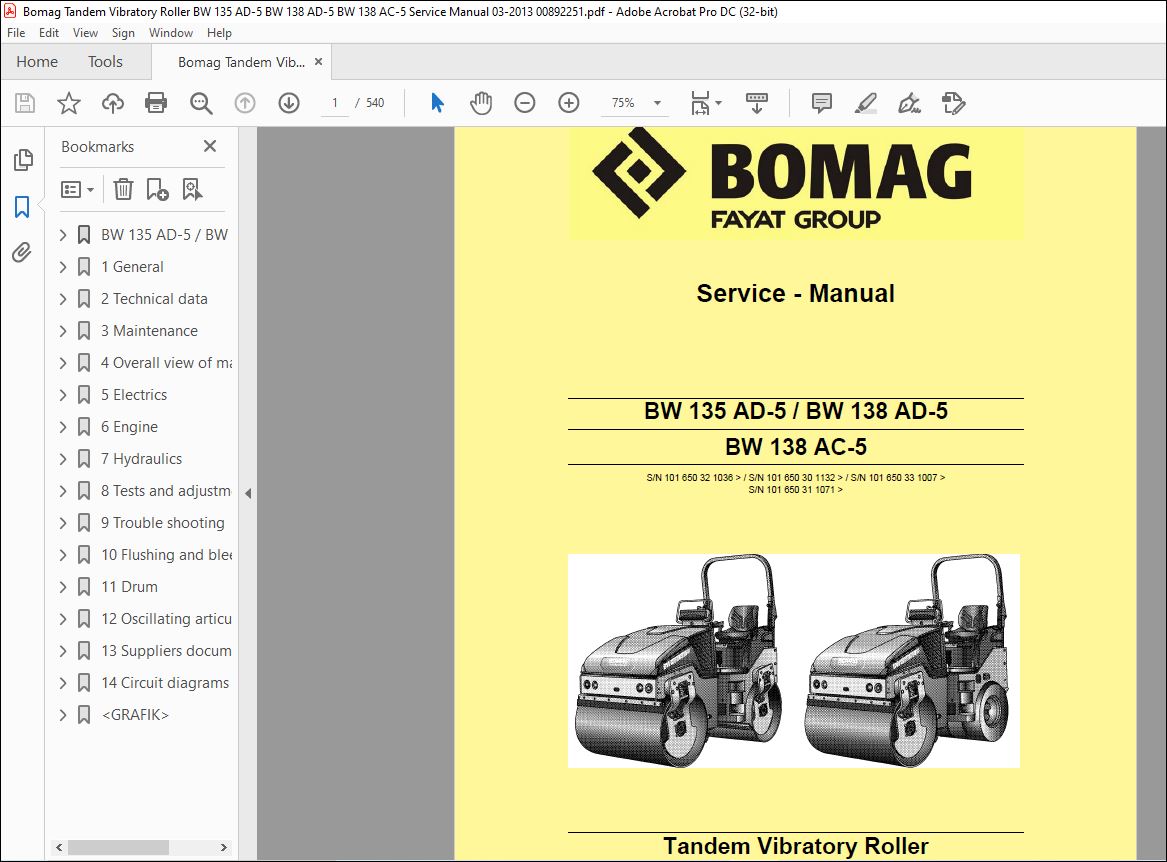Open the Find text magnifier
The image size is (1167, 862).
(201, 103)
